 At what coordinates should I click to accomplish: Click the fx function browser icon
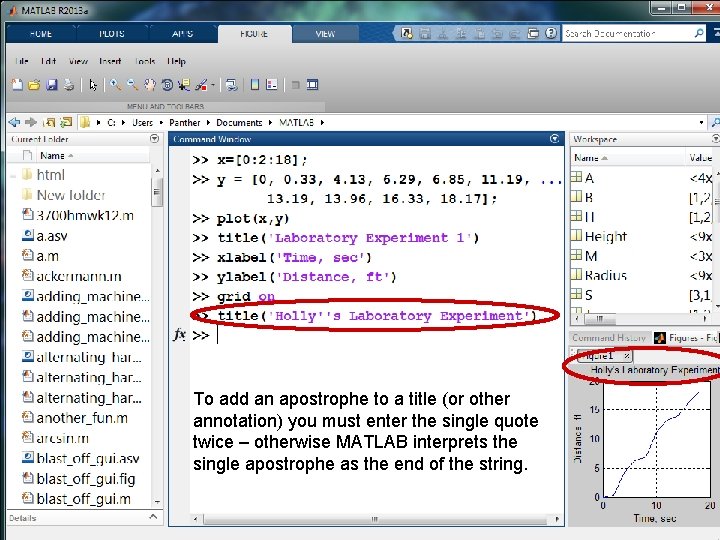point(180,335)
